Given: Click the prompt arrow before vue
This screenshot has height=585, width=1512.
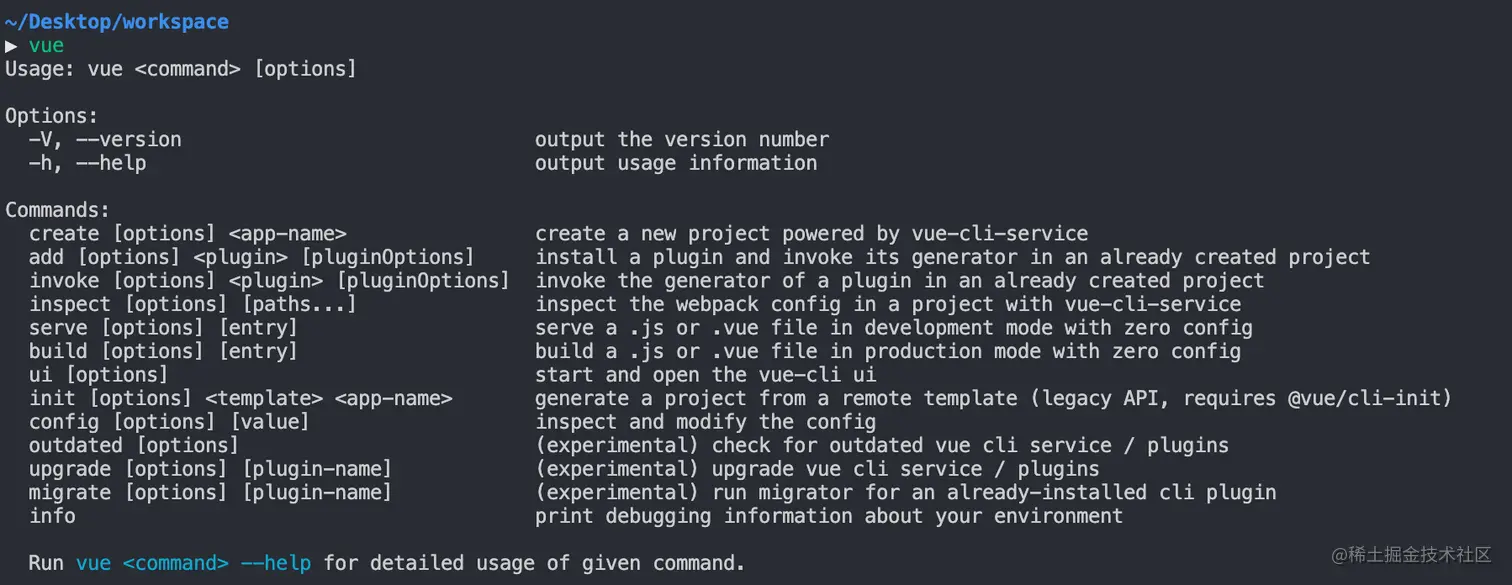Looking at the screenshot, I should [x=11, y=46].
